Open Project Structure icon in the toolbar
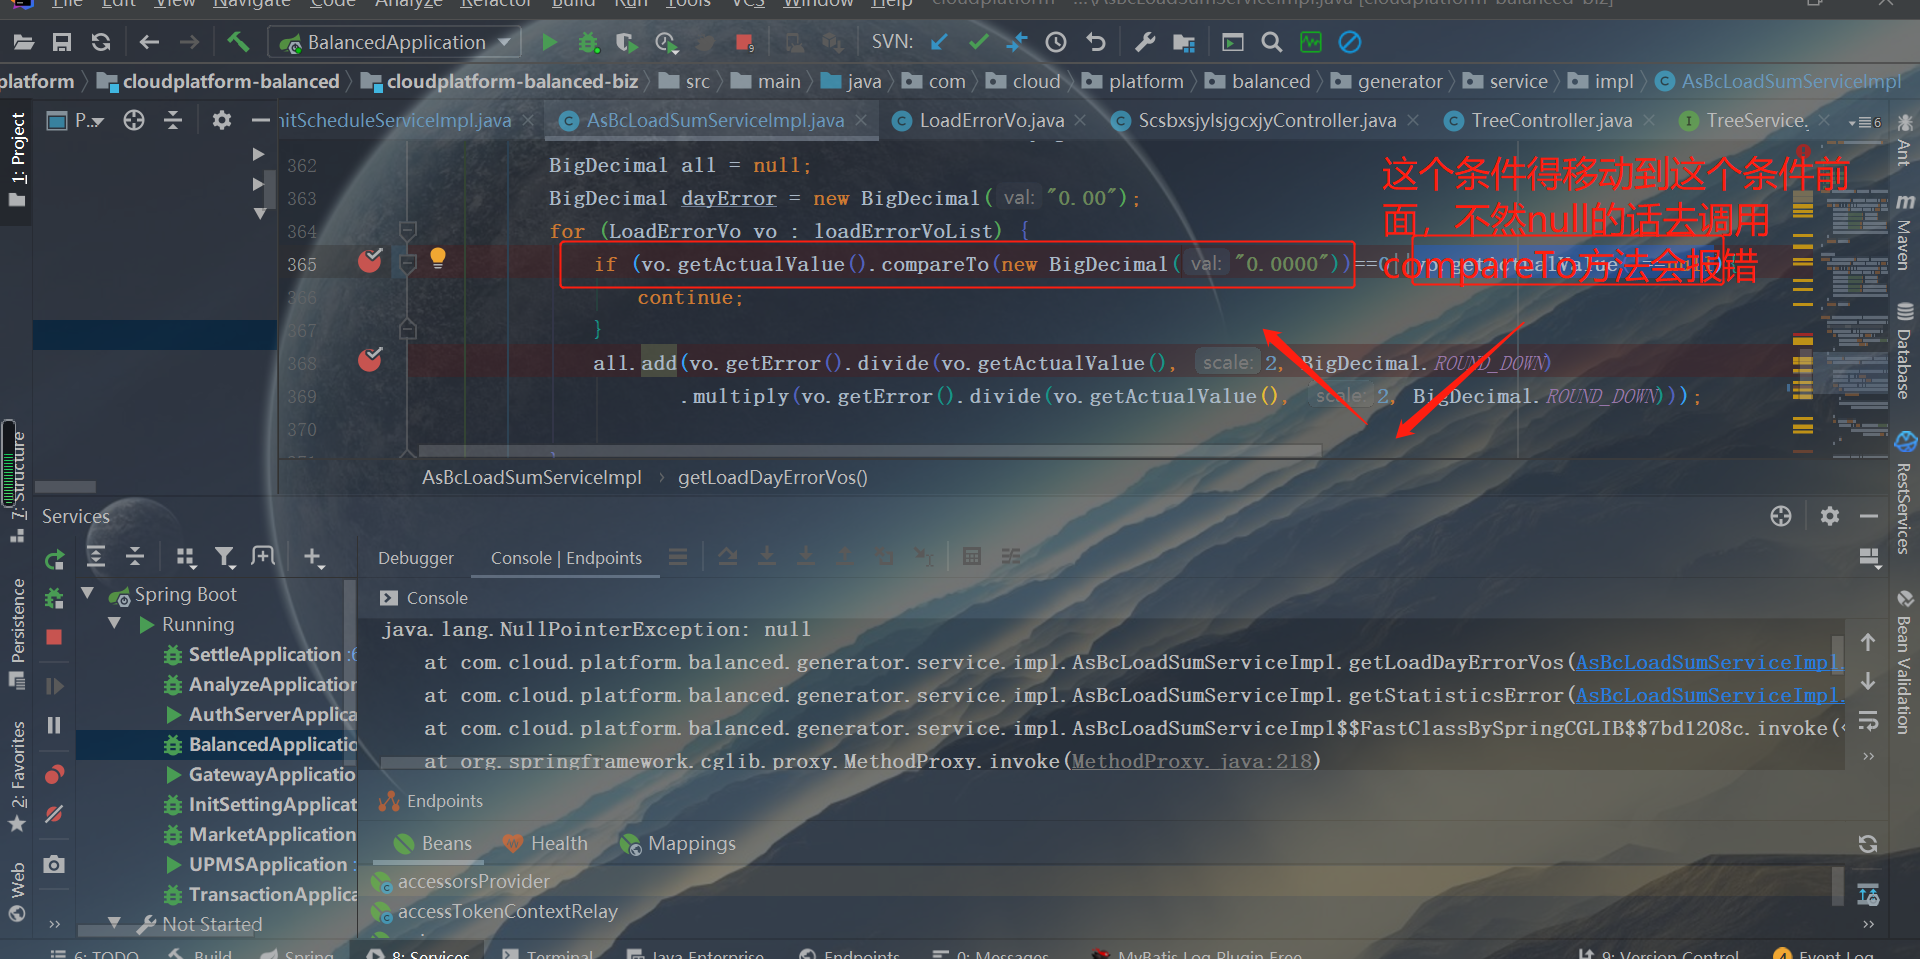This screenshot has width=1920, height=959. 1184,42
